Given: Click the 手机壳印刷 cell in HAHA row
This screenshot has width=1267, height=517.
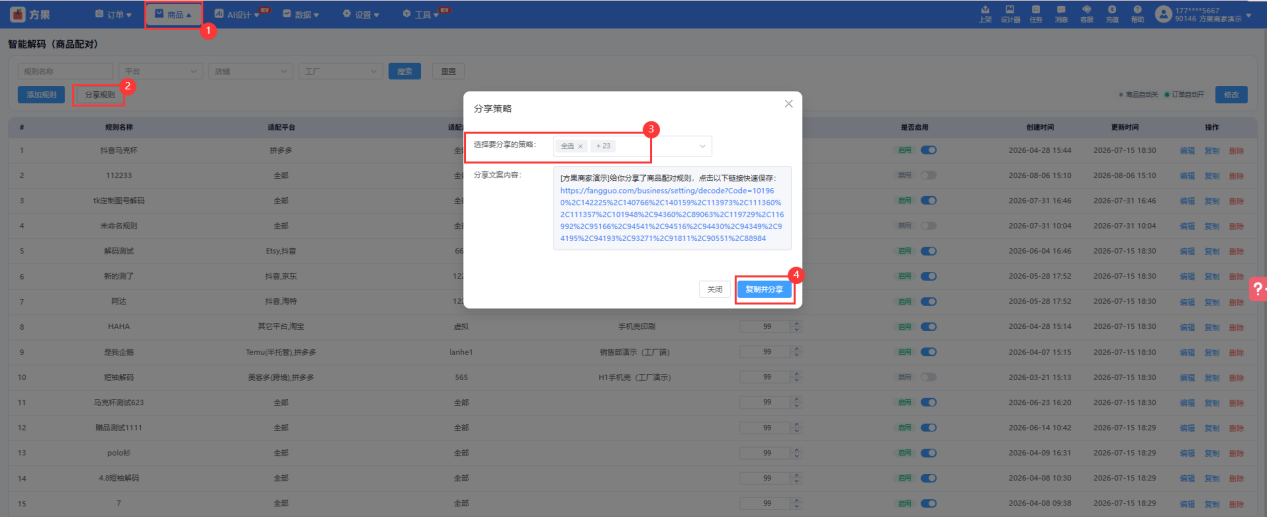Looking at the screenshot, I should coord(635,326).
